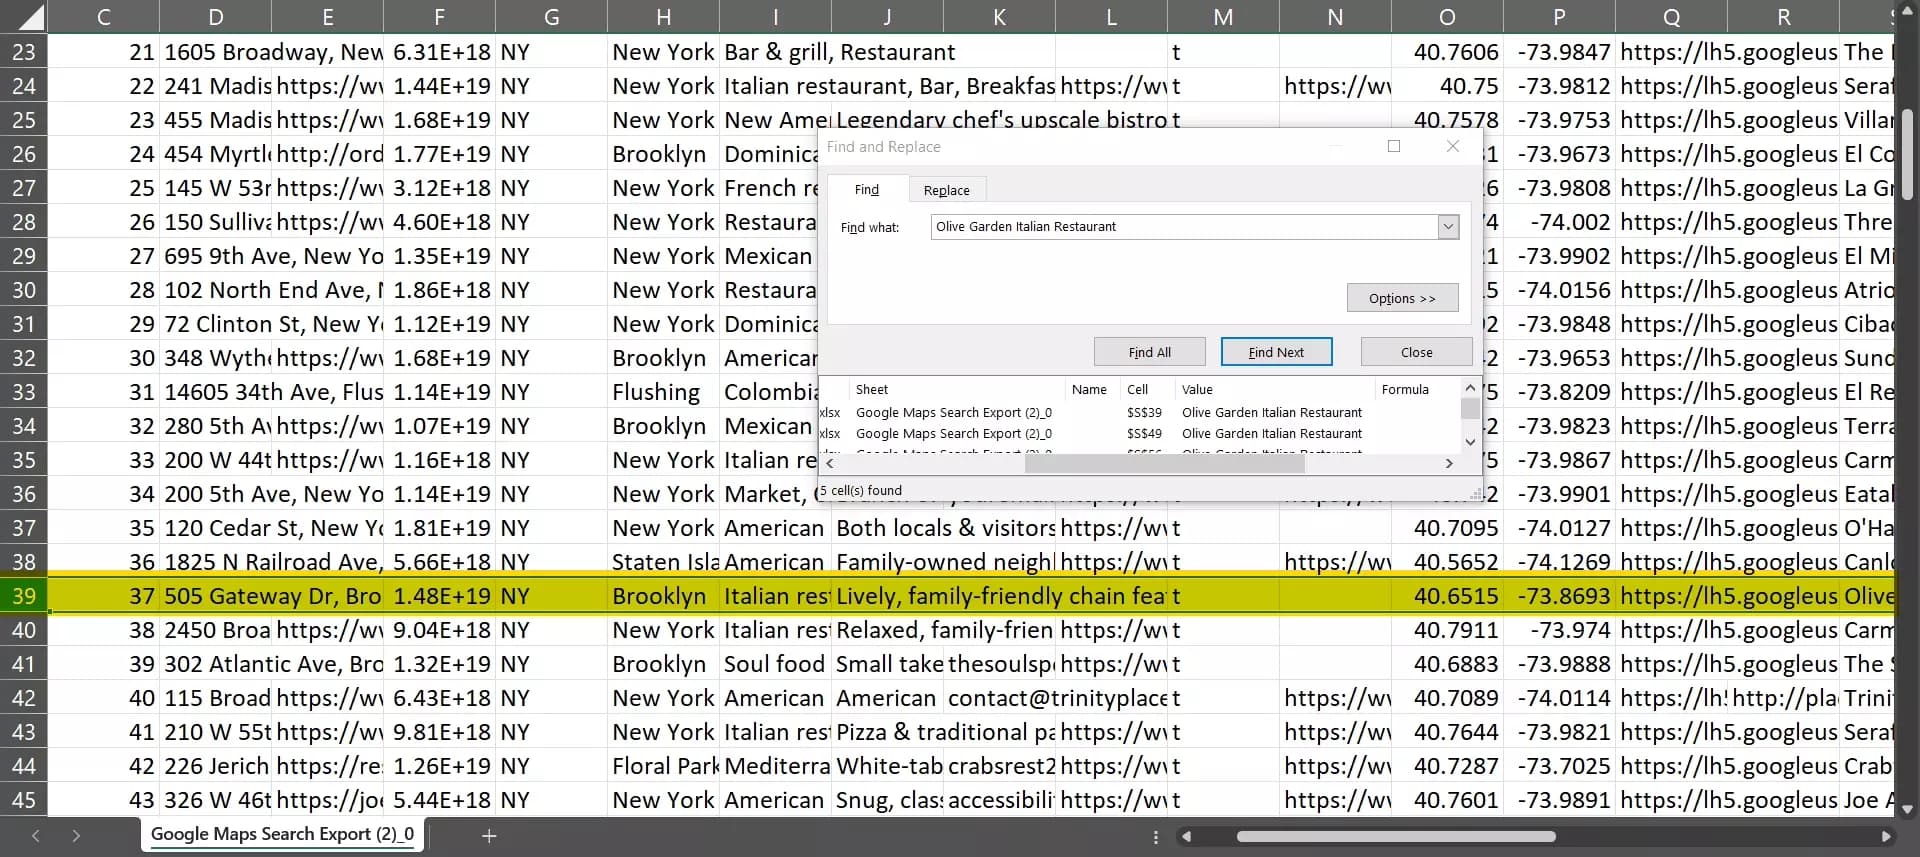Click the tab bar resize handle dots
Image resolution: width=1920 pixels, height=857 pixels.
point(1156,837)
